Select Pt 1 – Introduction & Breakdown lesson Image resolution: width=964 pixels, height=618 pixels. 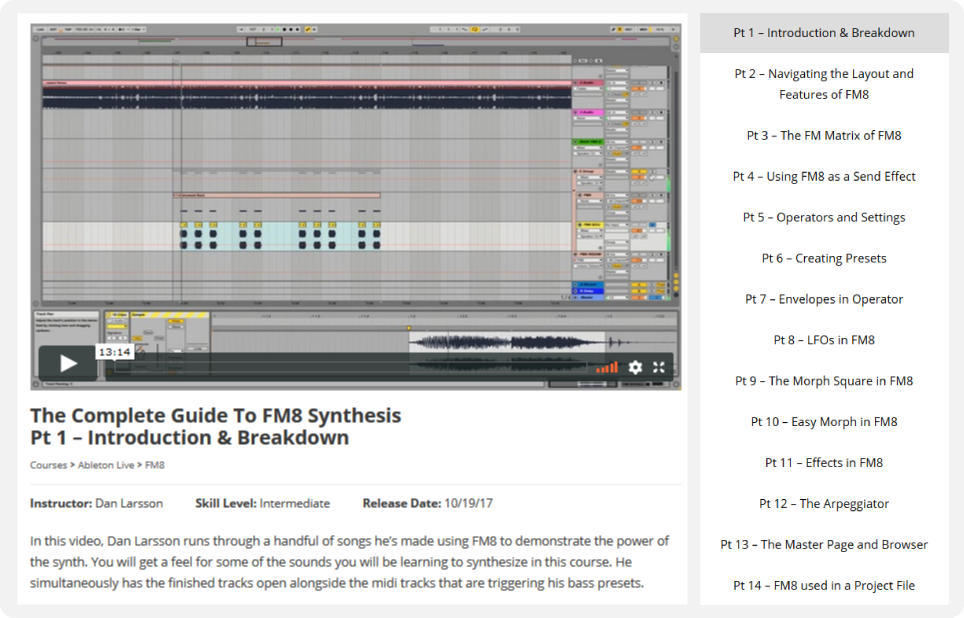tap(824, 33)
